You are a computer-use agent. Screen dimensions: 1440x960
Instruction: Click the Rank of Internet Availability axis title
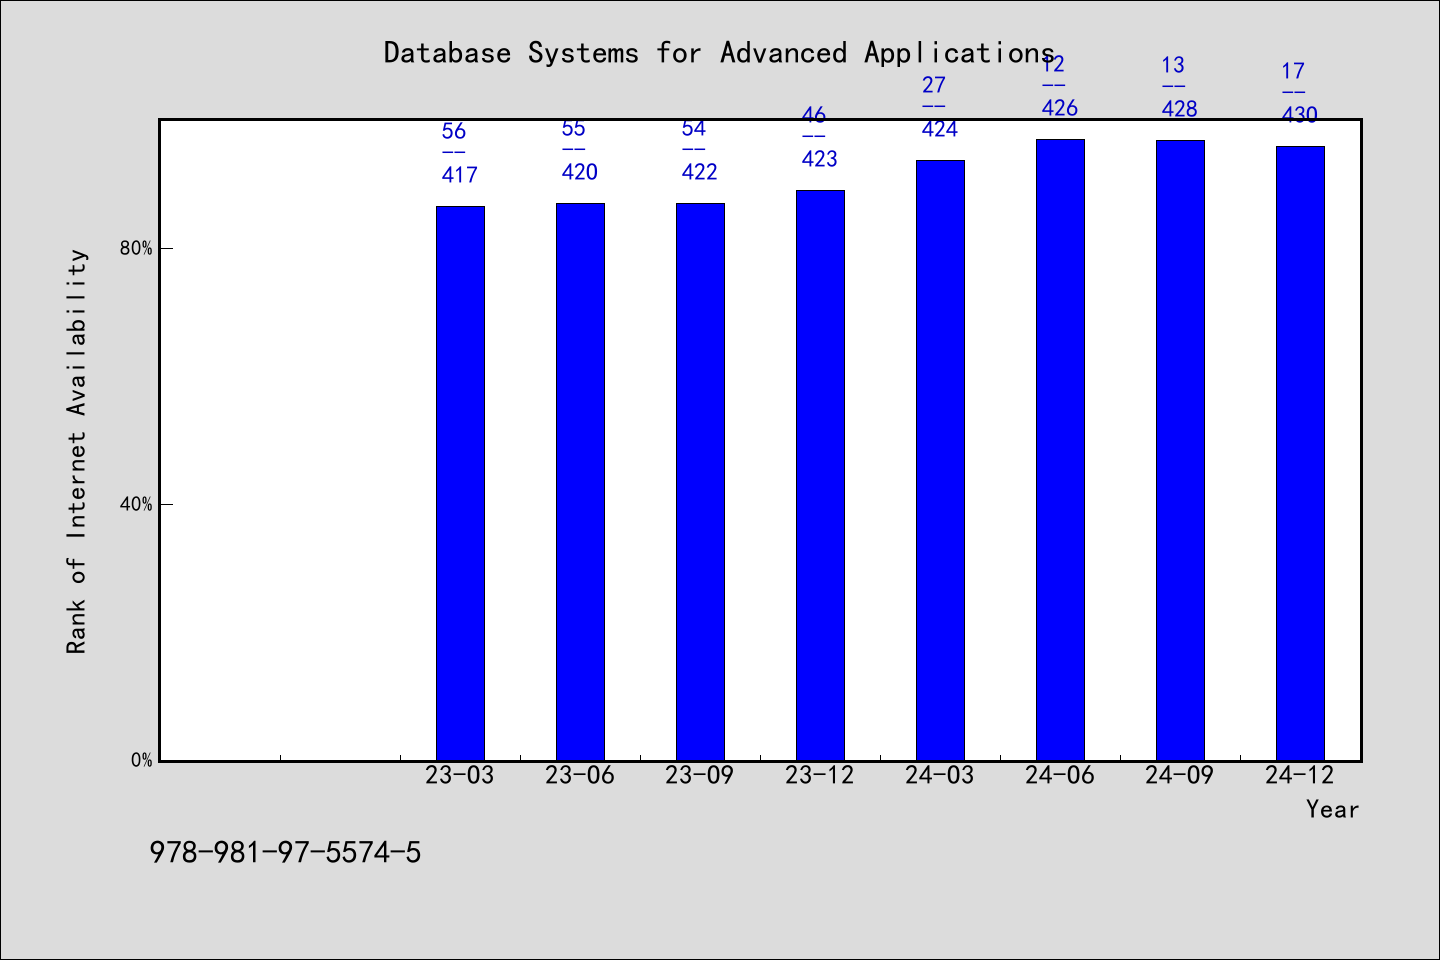click(77, 451)
